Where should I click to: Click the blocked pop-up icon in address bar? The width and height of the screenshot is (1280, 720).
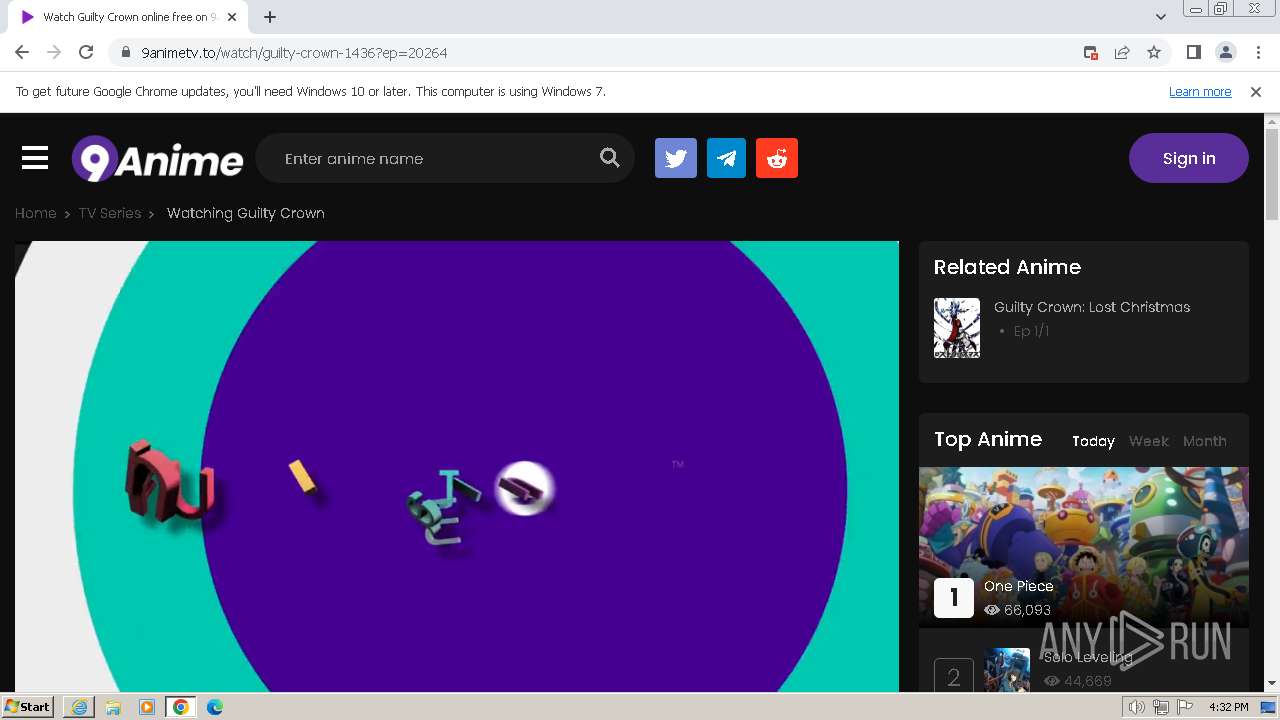pos(1091,52)
